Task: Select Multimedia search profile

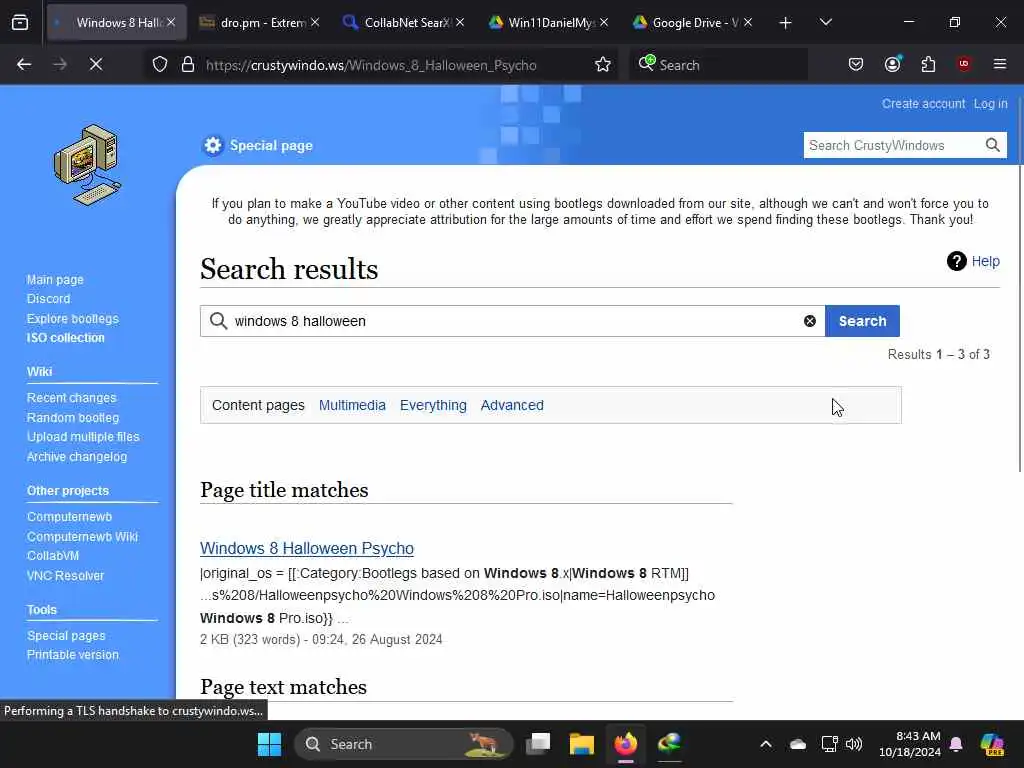Action: pyautogui.click(x=352, y=405)
